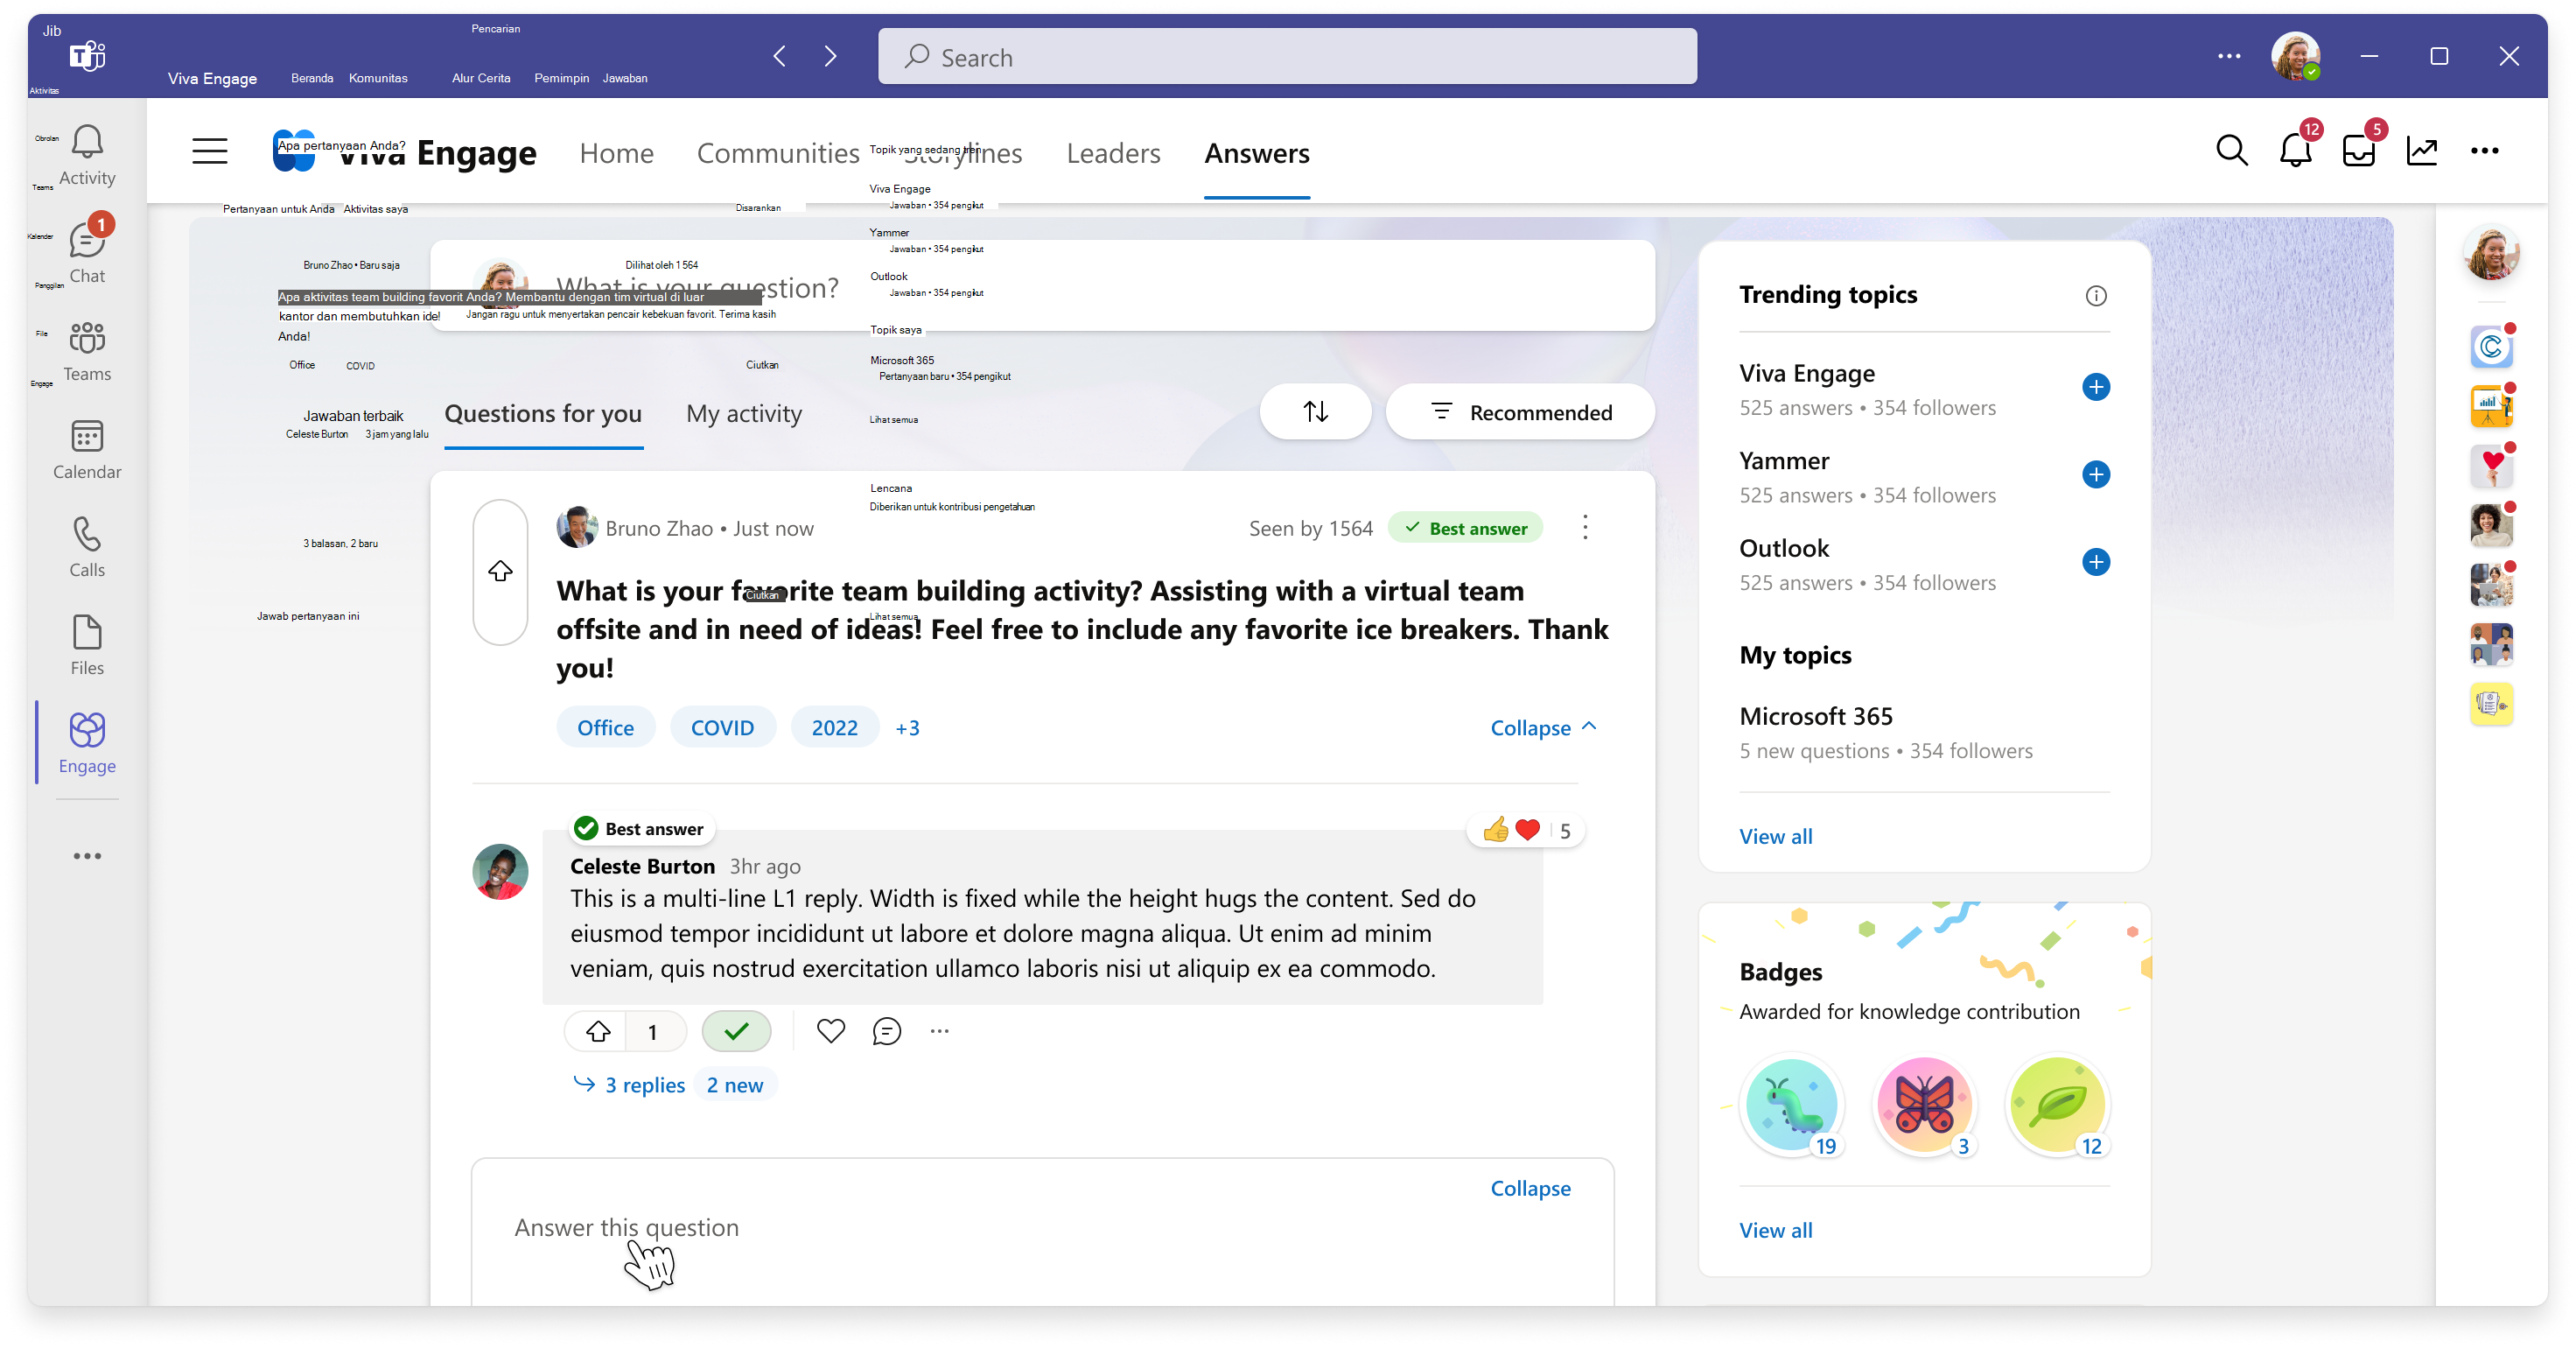The height and width of the screenshot is (1348, 2576).
Task: Collapse the answer box
Action: [1530, 1188]
